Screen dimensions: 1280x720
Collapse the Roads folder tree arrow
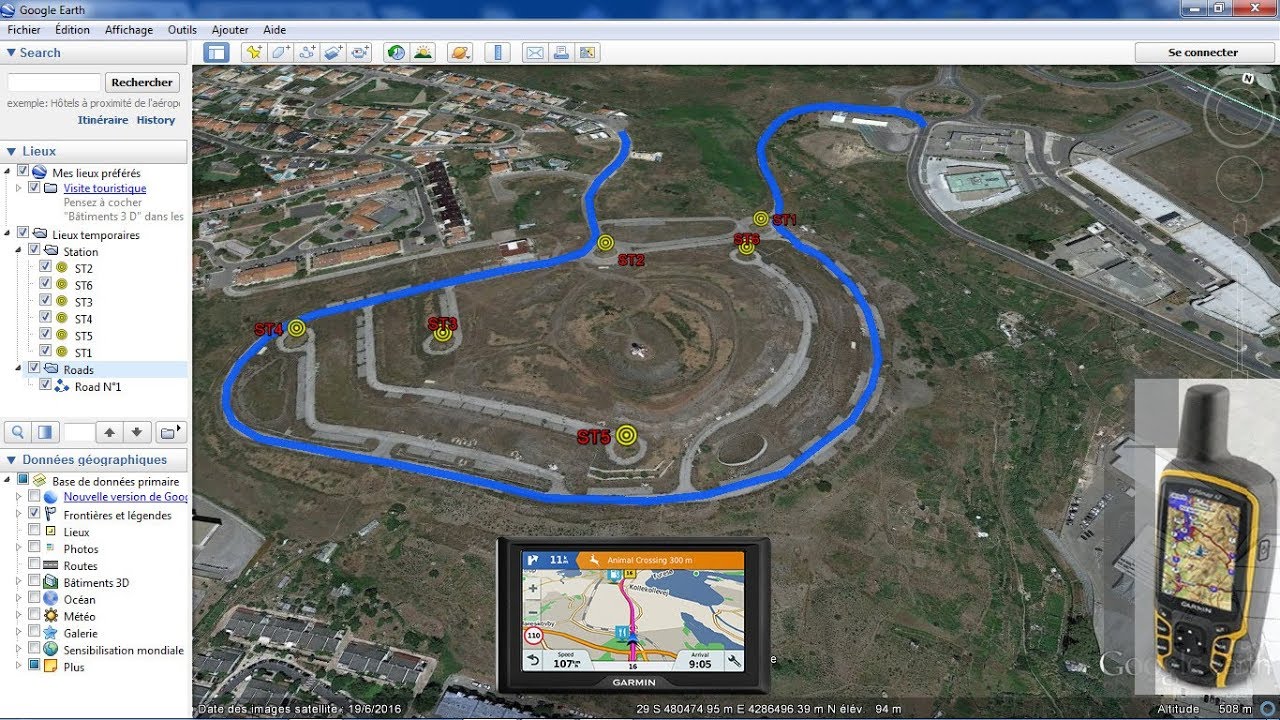coord(20,369)
